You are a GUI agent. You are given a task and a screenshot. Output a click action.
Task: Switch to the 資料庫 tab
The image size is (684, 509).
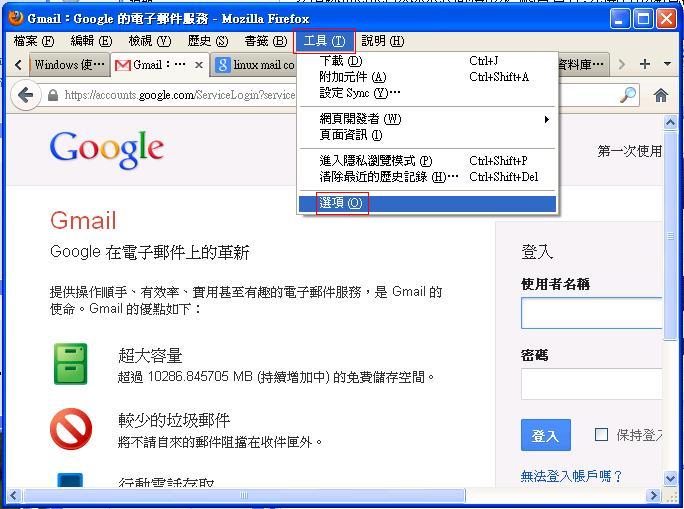click(583, 65)
